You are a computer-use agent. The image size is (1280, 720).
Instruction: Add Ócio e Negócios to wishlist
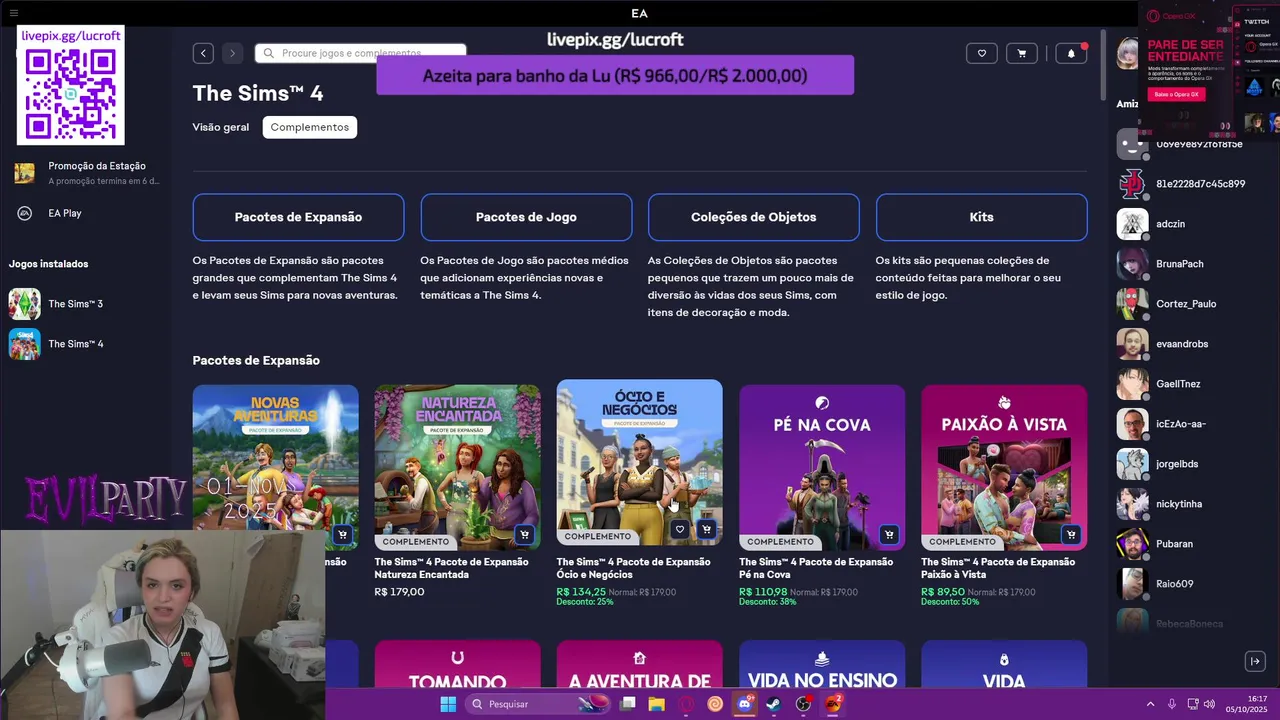(x=679, y=529)
